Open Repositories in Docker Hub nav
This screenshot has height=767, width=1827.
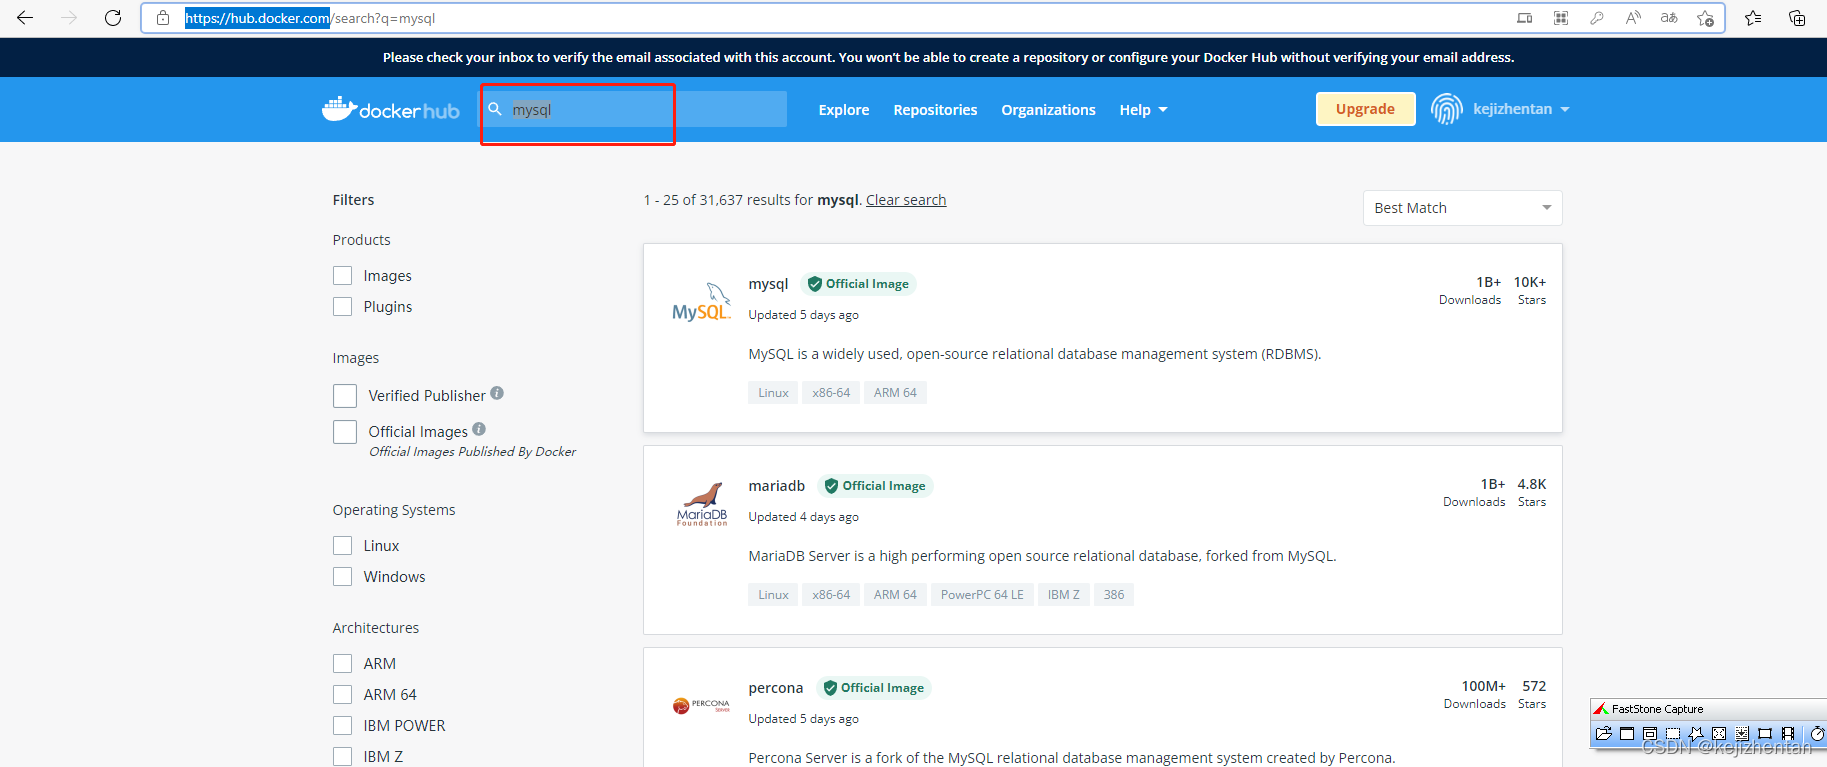(x=935, y=110)
